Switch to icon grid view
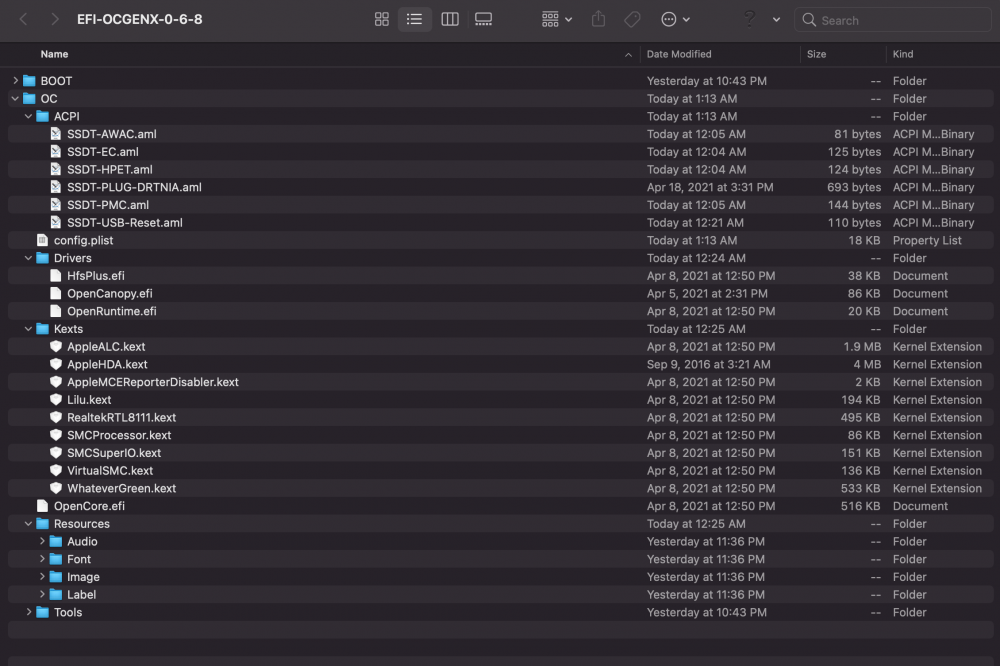1000x666 pixels. click(381, 19)
